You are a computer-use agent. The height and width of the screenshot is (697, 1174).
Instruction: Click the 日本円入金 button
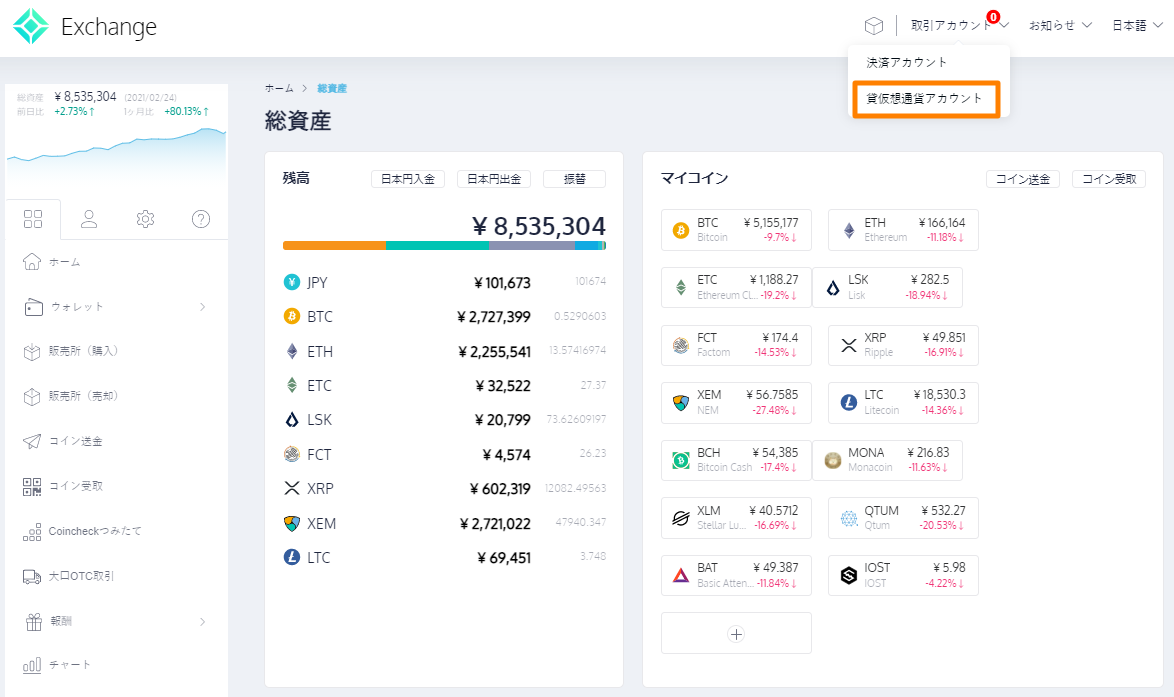pyautogui.click(x=408, y=179)
